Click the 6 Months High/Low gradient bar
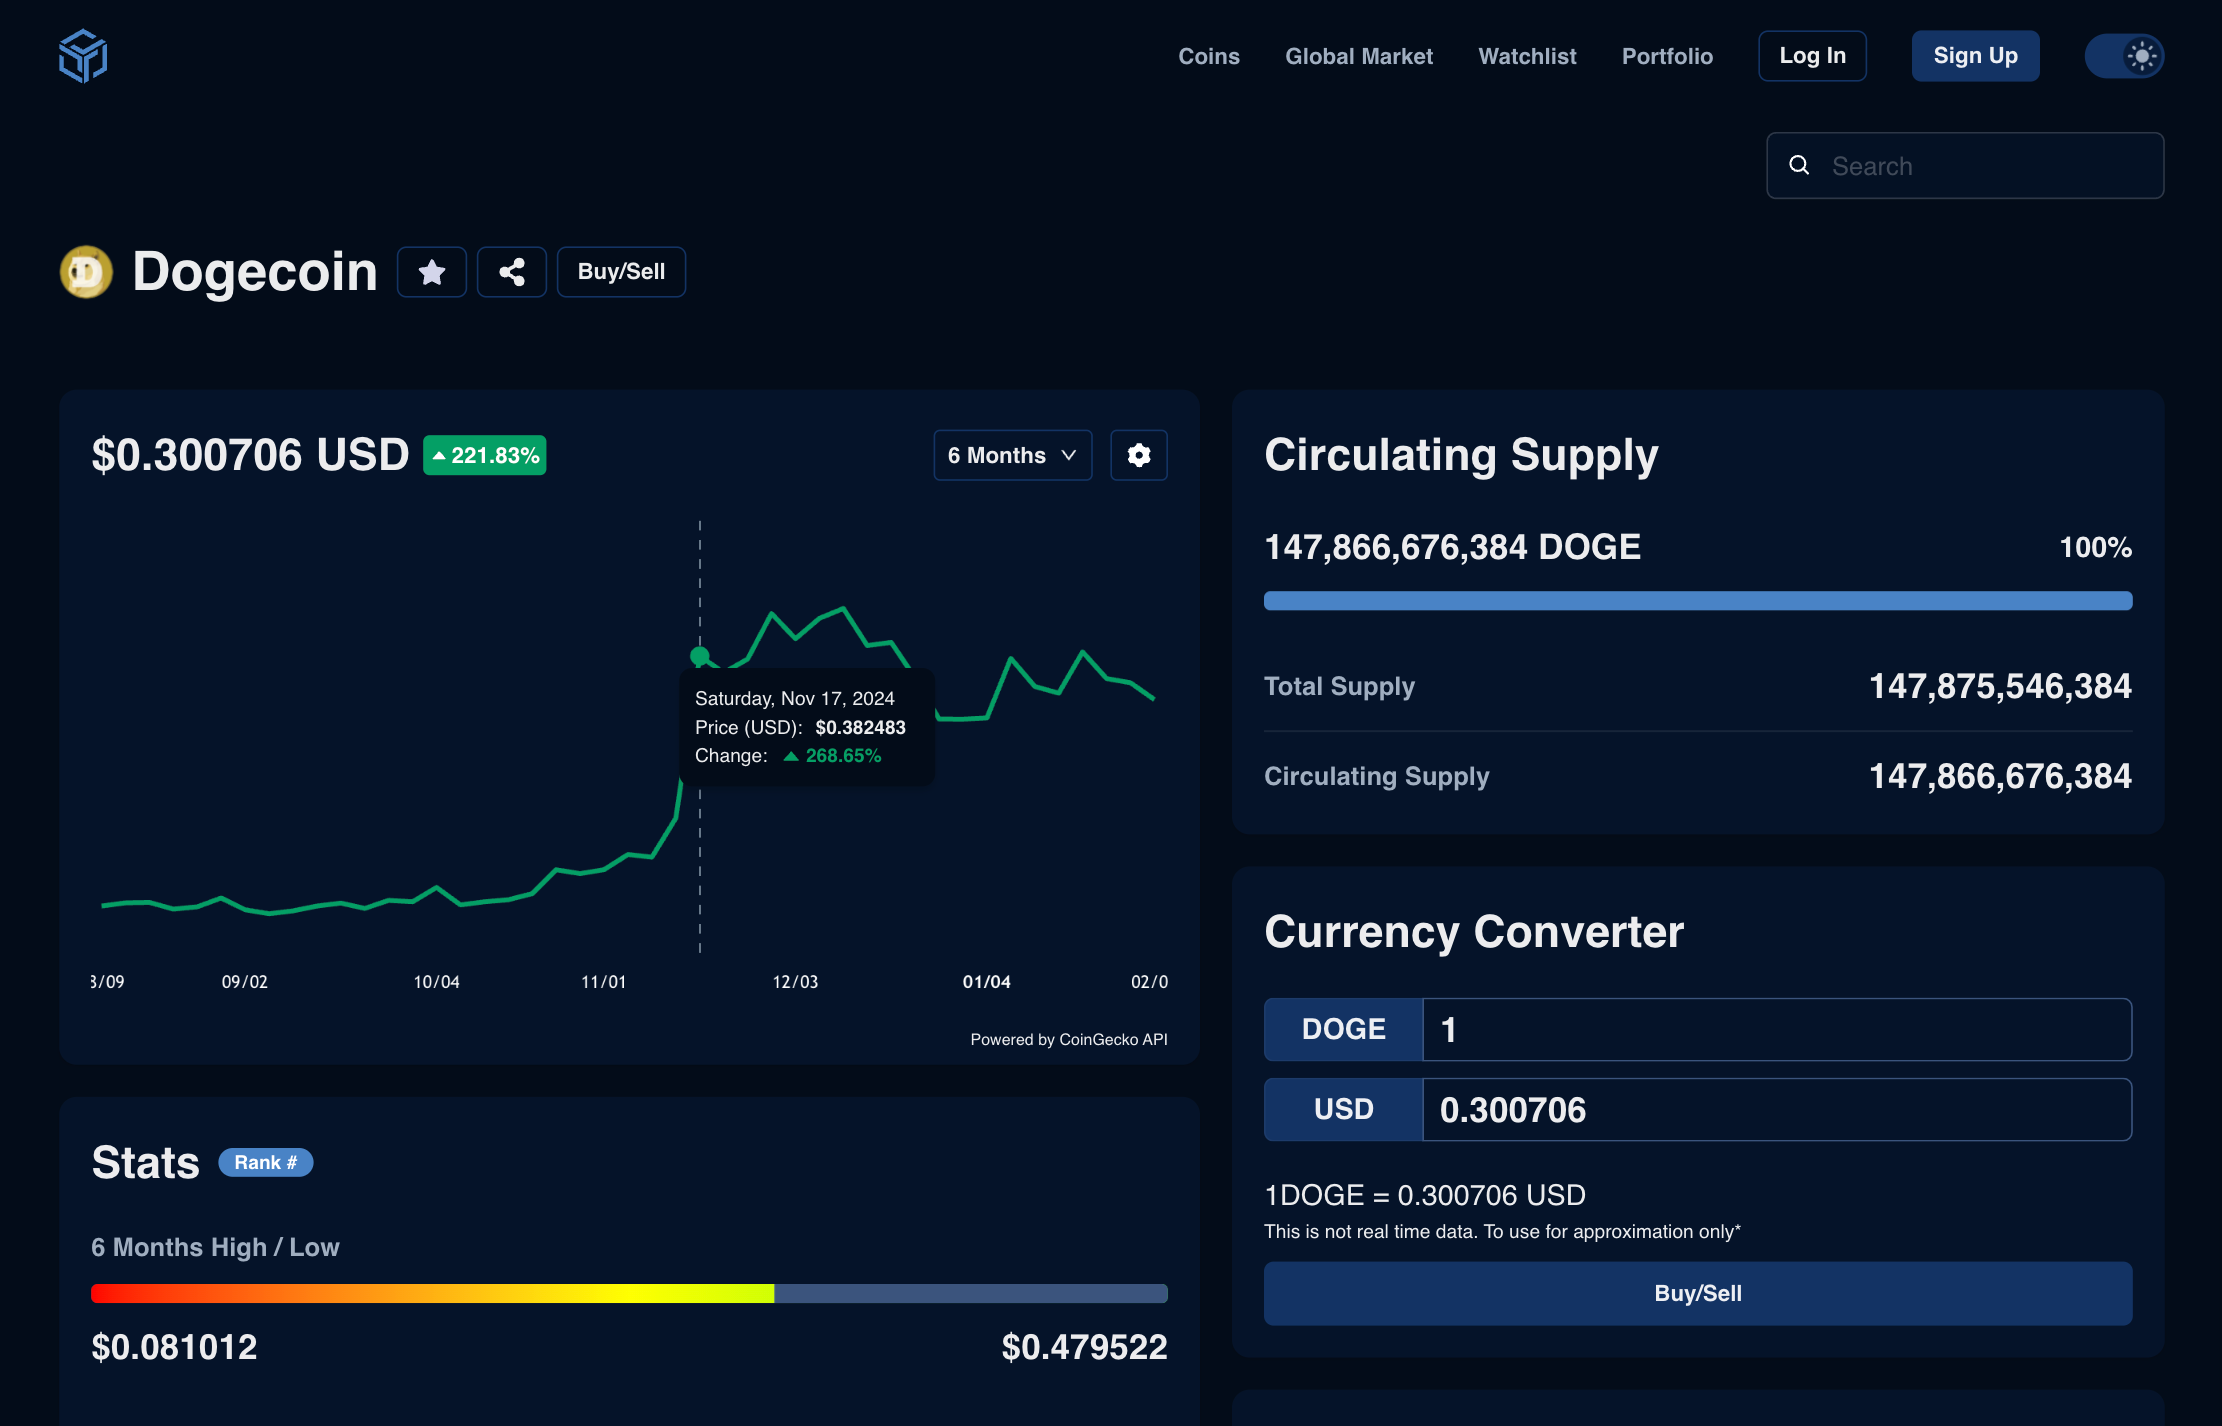Screen dimensions: 2222x1426 [629, 1294]
